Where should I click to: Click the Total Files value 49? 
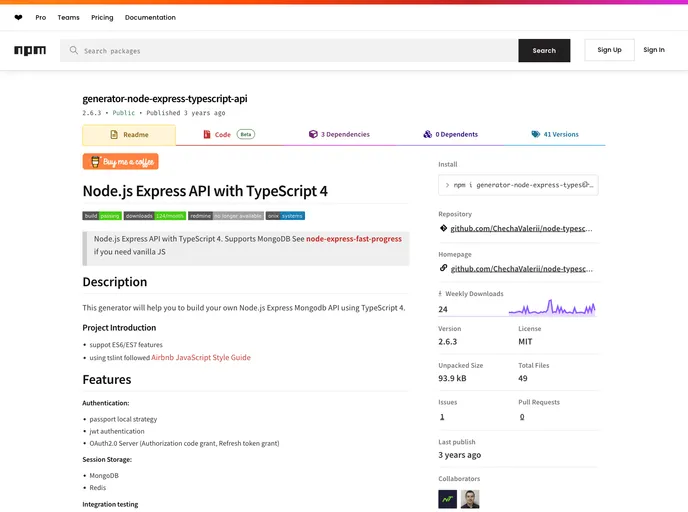coord(523,378)
